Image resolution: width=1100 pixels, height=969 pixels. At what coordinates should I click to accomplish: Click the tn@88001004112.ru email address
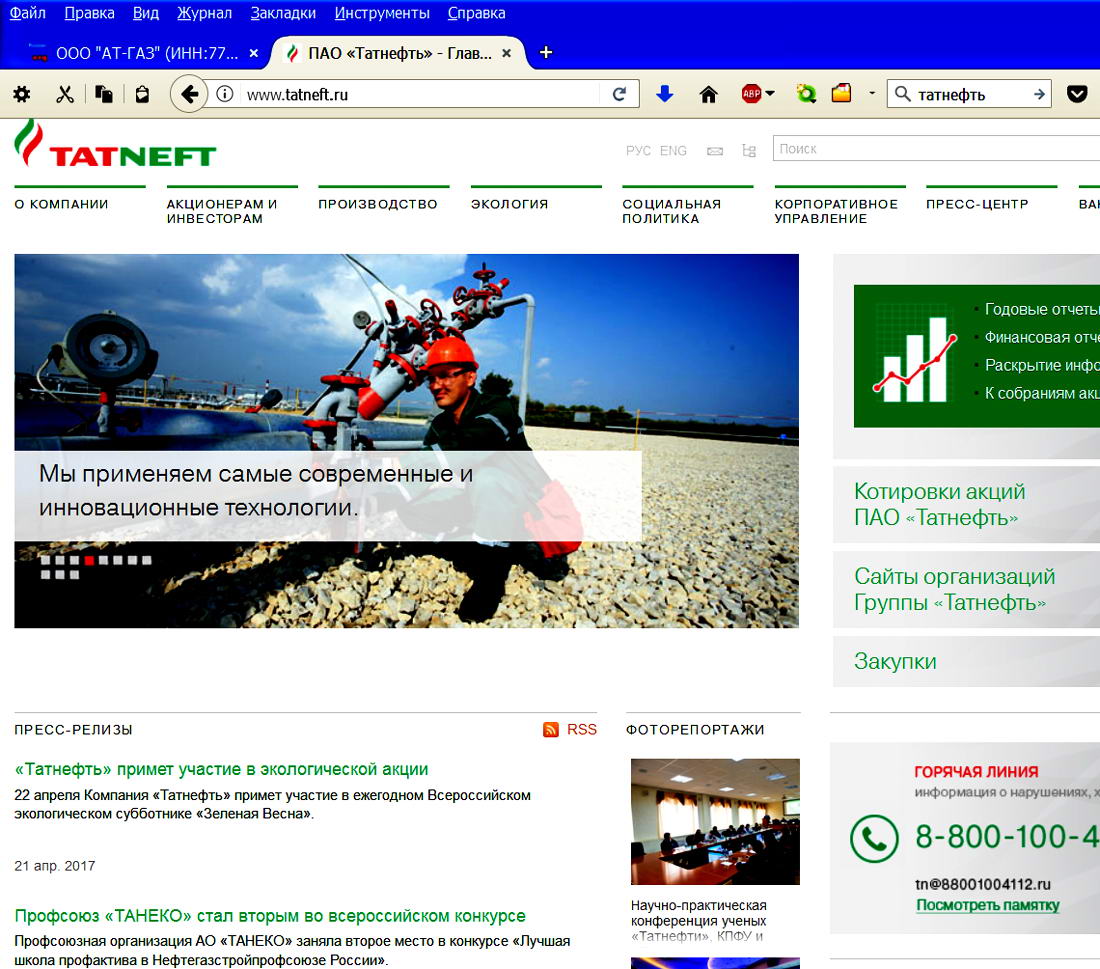983,884
